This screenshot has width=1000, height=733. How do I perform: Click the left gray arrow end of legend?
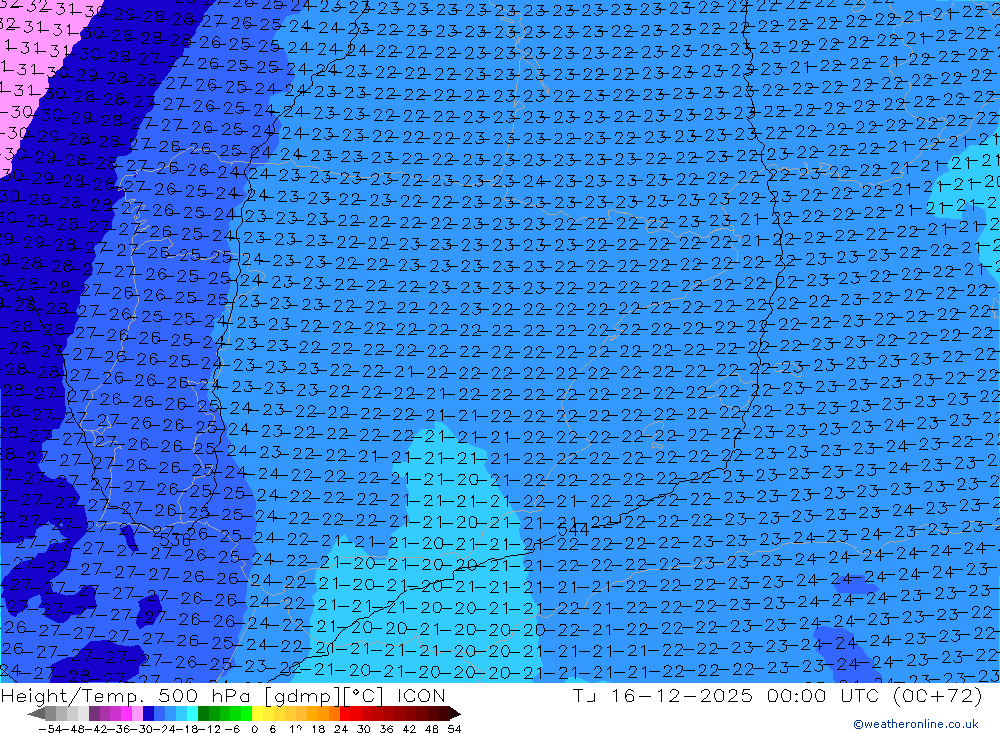[36, 714]
